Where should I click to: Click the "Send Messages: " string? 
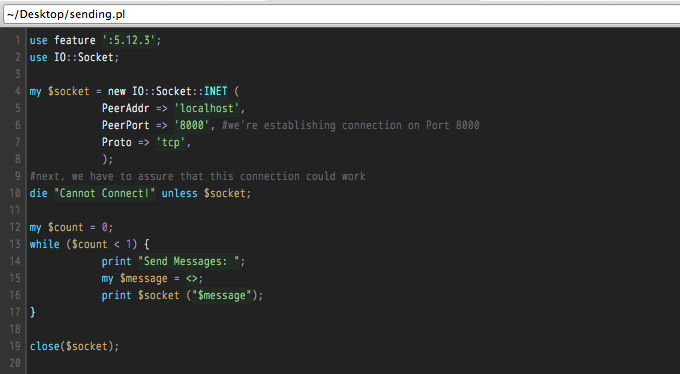(189, 262)
